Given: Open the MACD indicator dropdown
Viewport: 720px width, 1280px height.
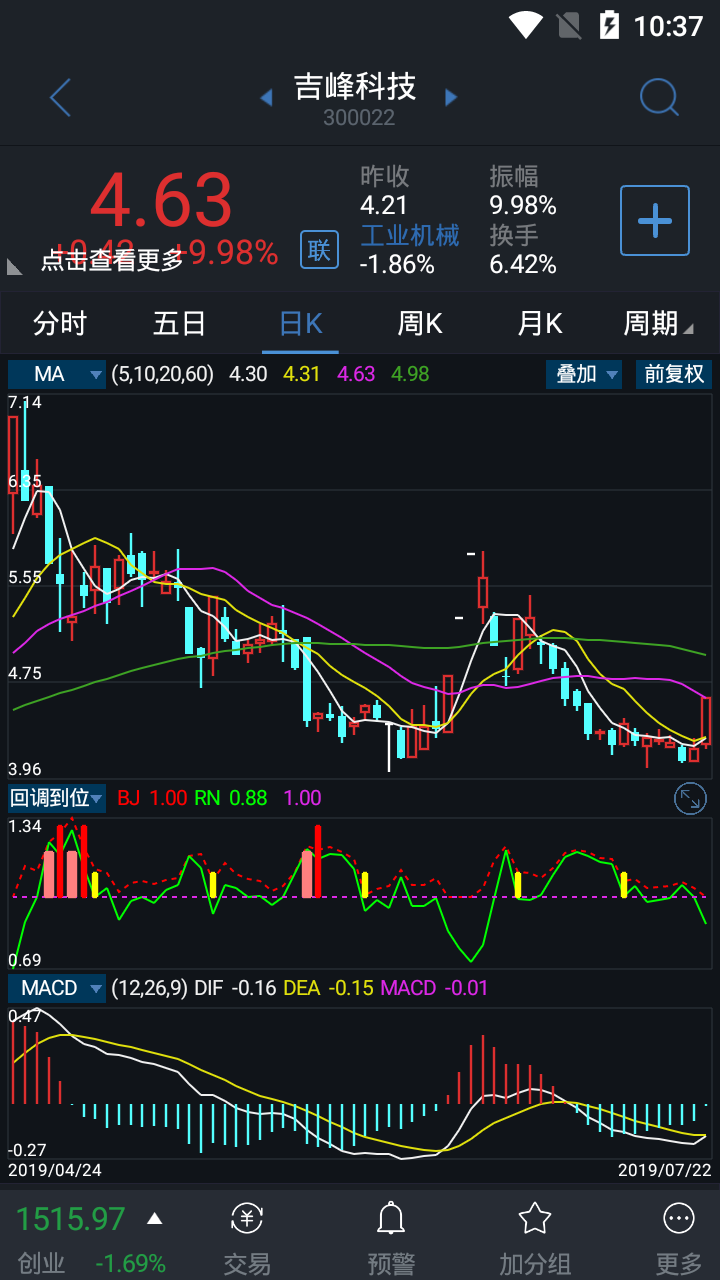Looking at the screenshot, I should pos(57,988).
